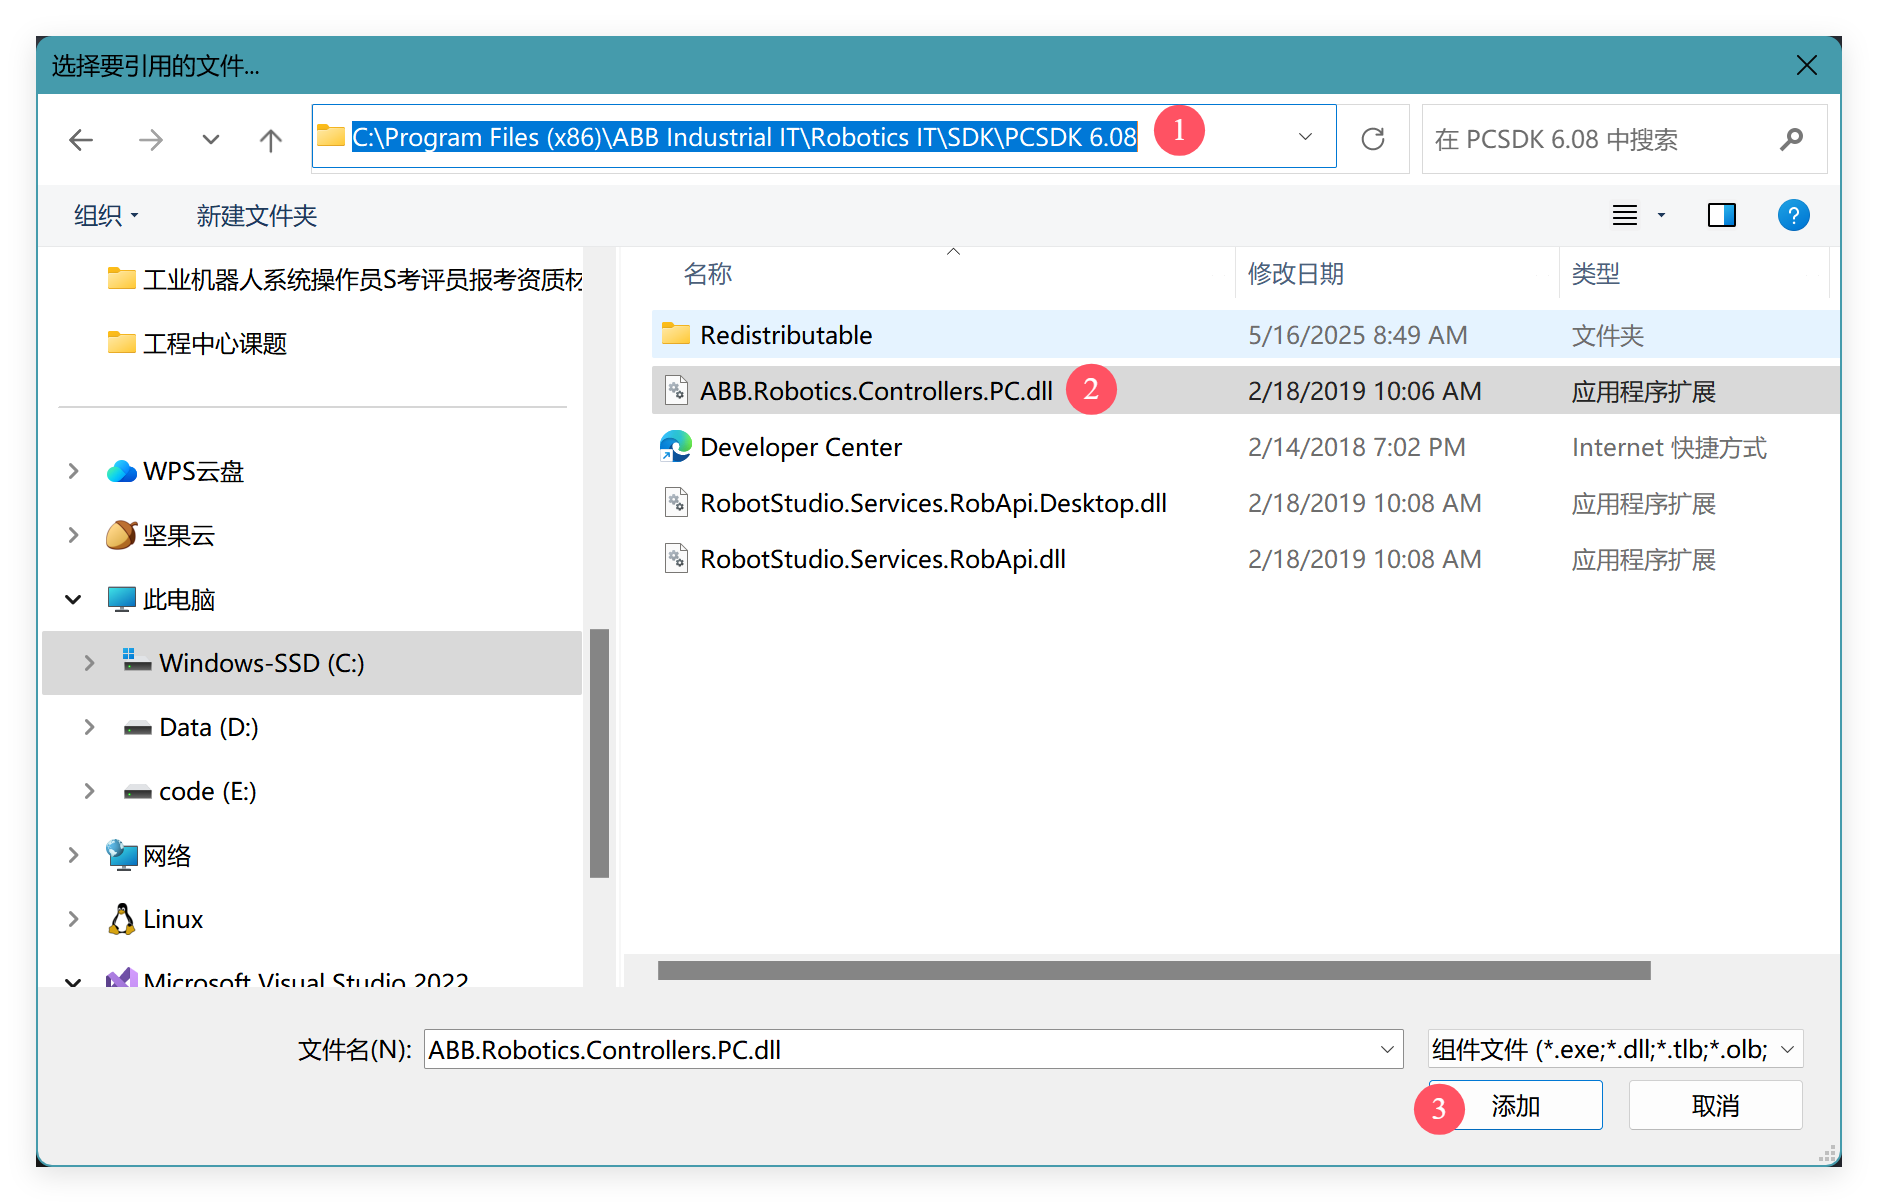Click 2/18/2019 10:06 AM date cell
Image resolution: width=1878 pixels, height=1203 pixels.
point(1364,391)
